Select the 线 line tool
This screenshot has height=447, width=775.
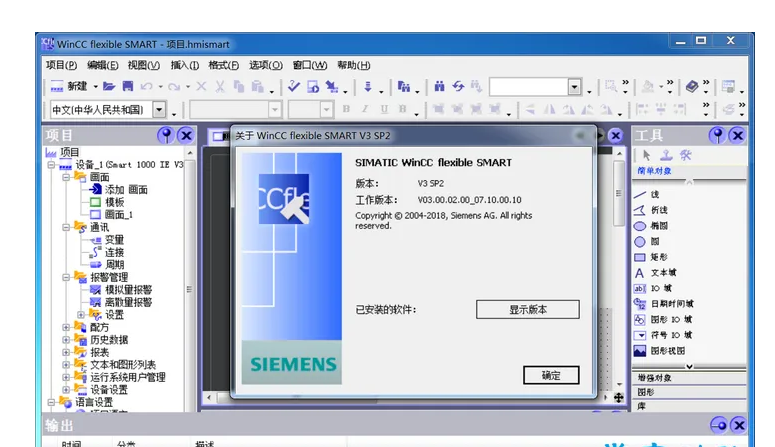[x=646, y=194]
